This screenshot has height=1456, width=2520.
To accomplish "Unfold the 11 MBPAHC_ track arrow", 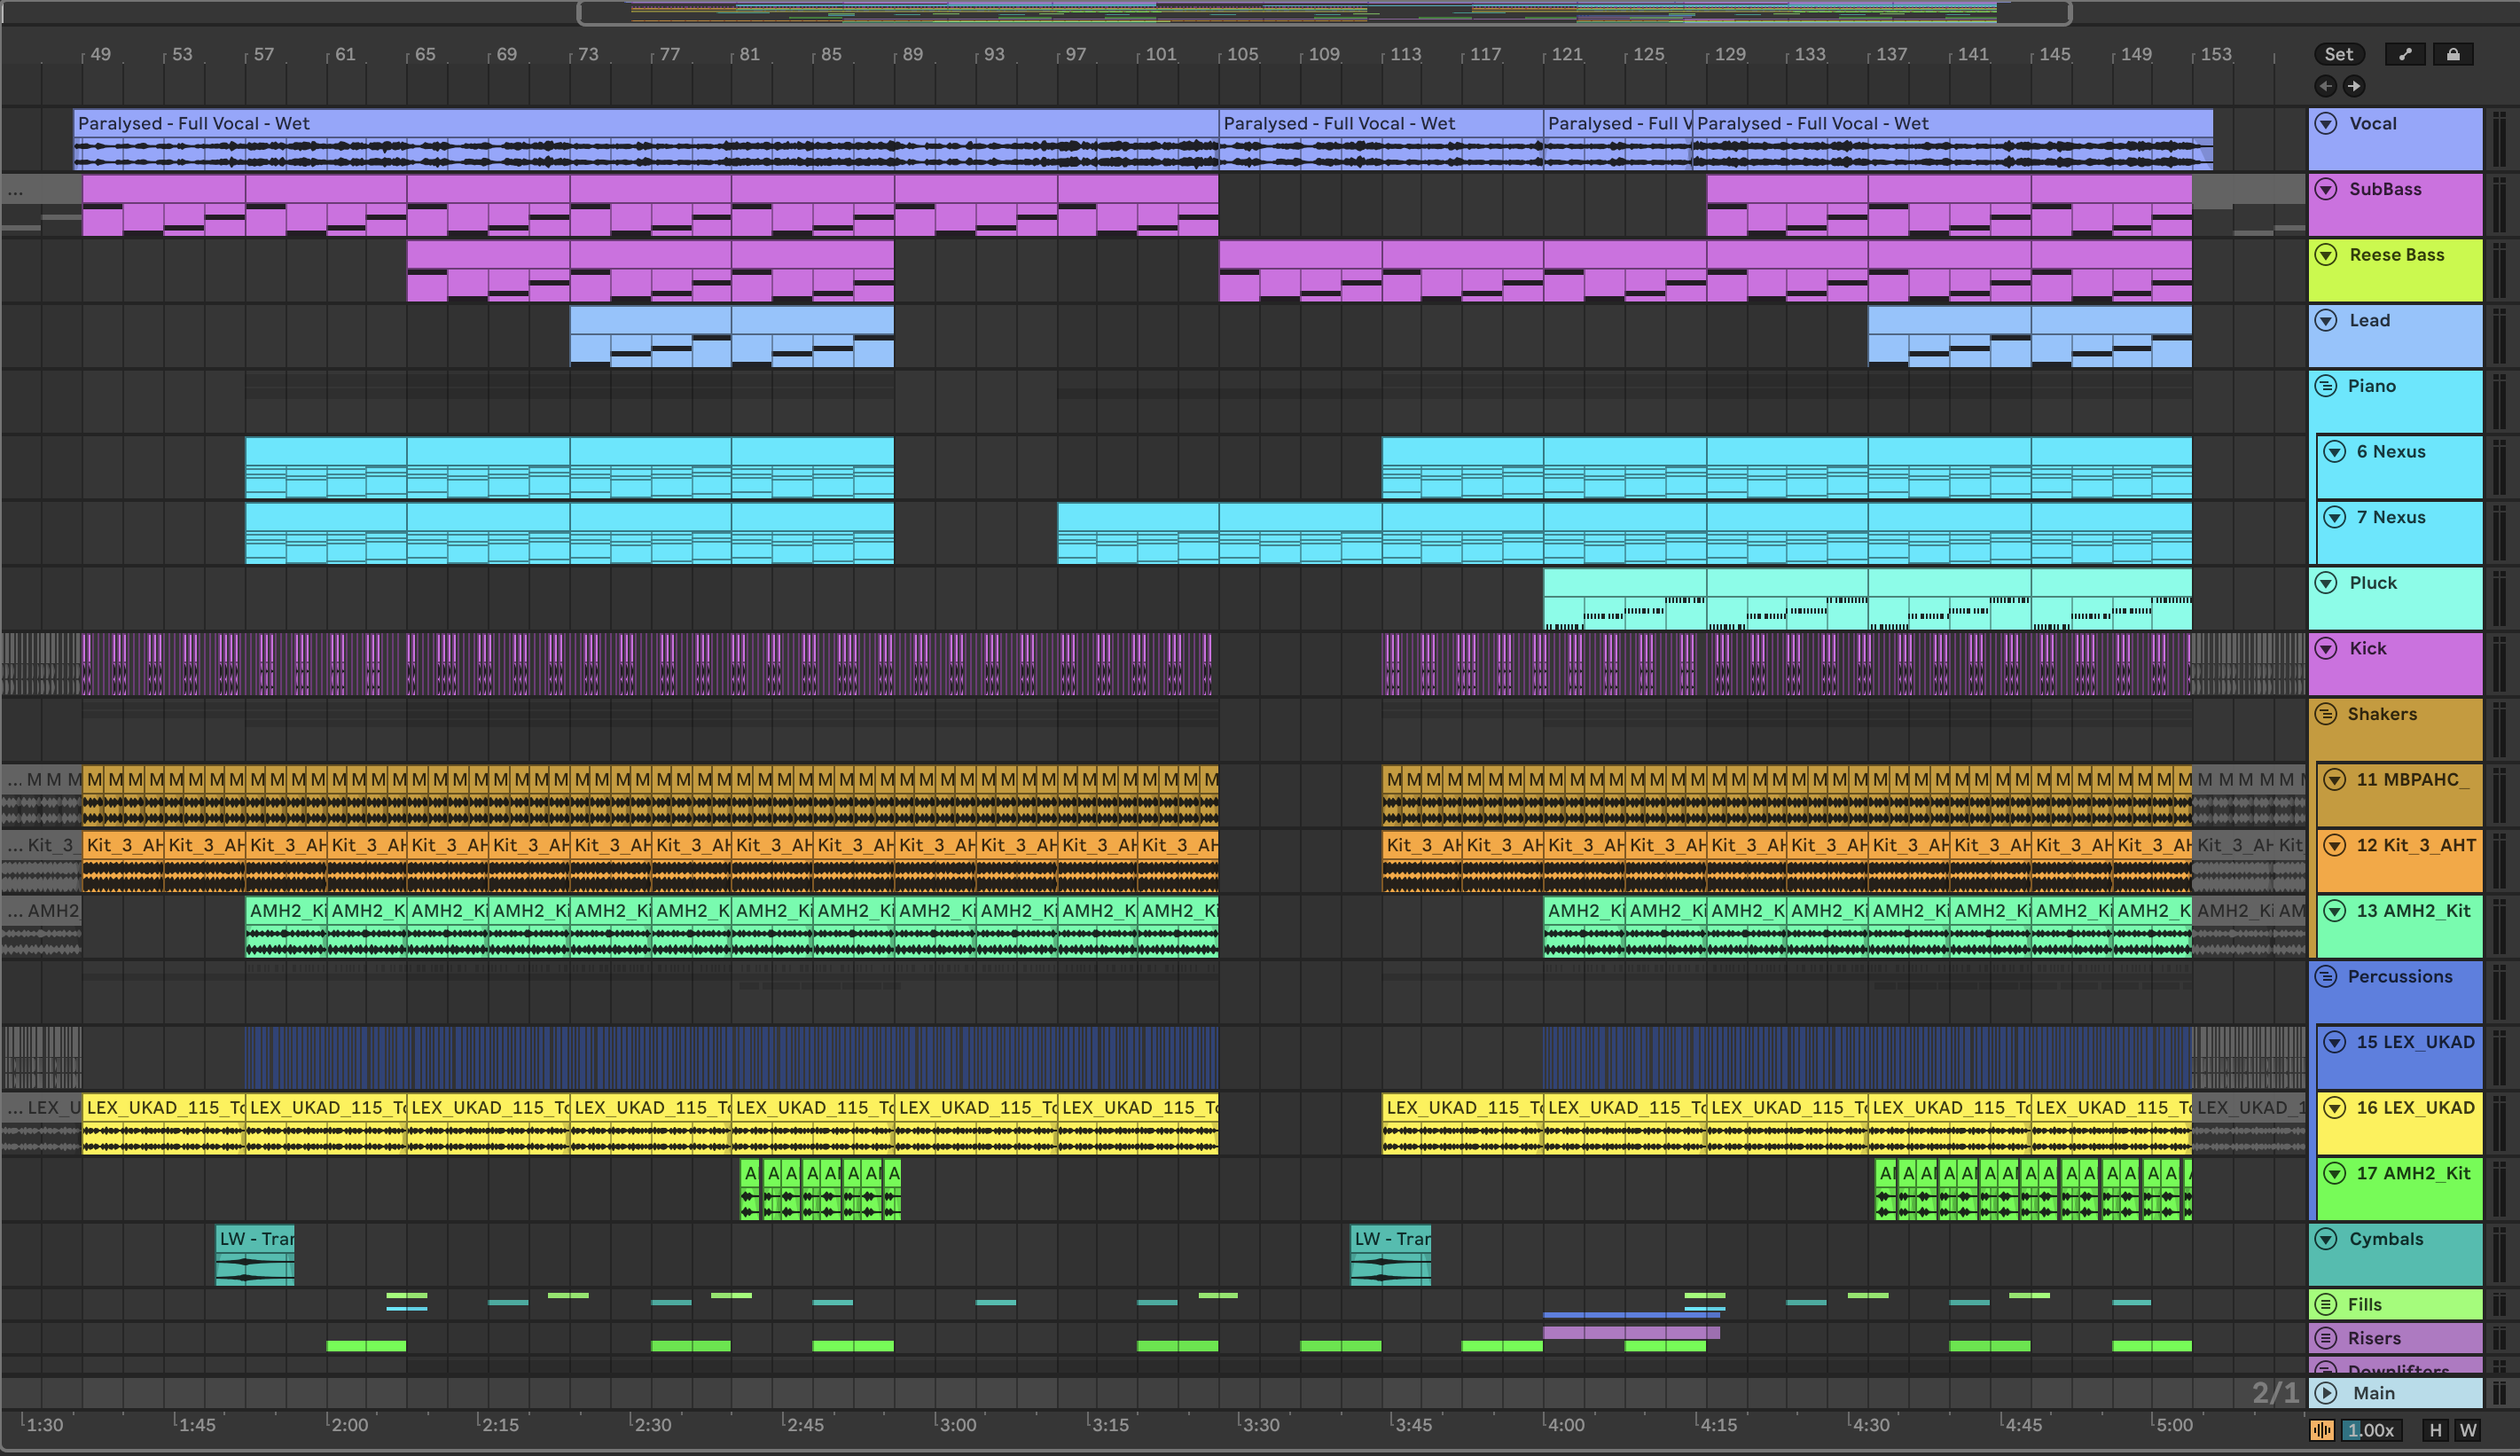I will [x=2334, y=780].
